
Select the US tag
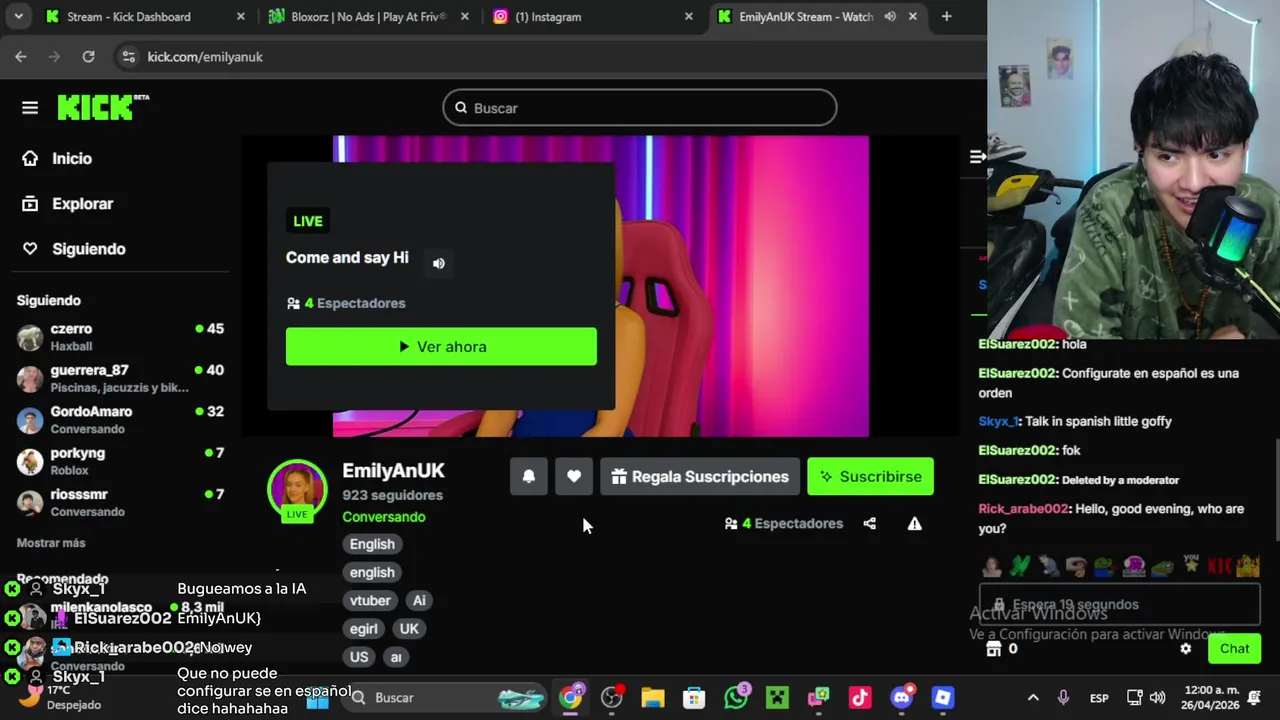359,657
